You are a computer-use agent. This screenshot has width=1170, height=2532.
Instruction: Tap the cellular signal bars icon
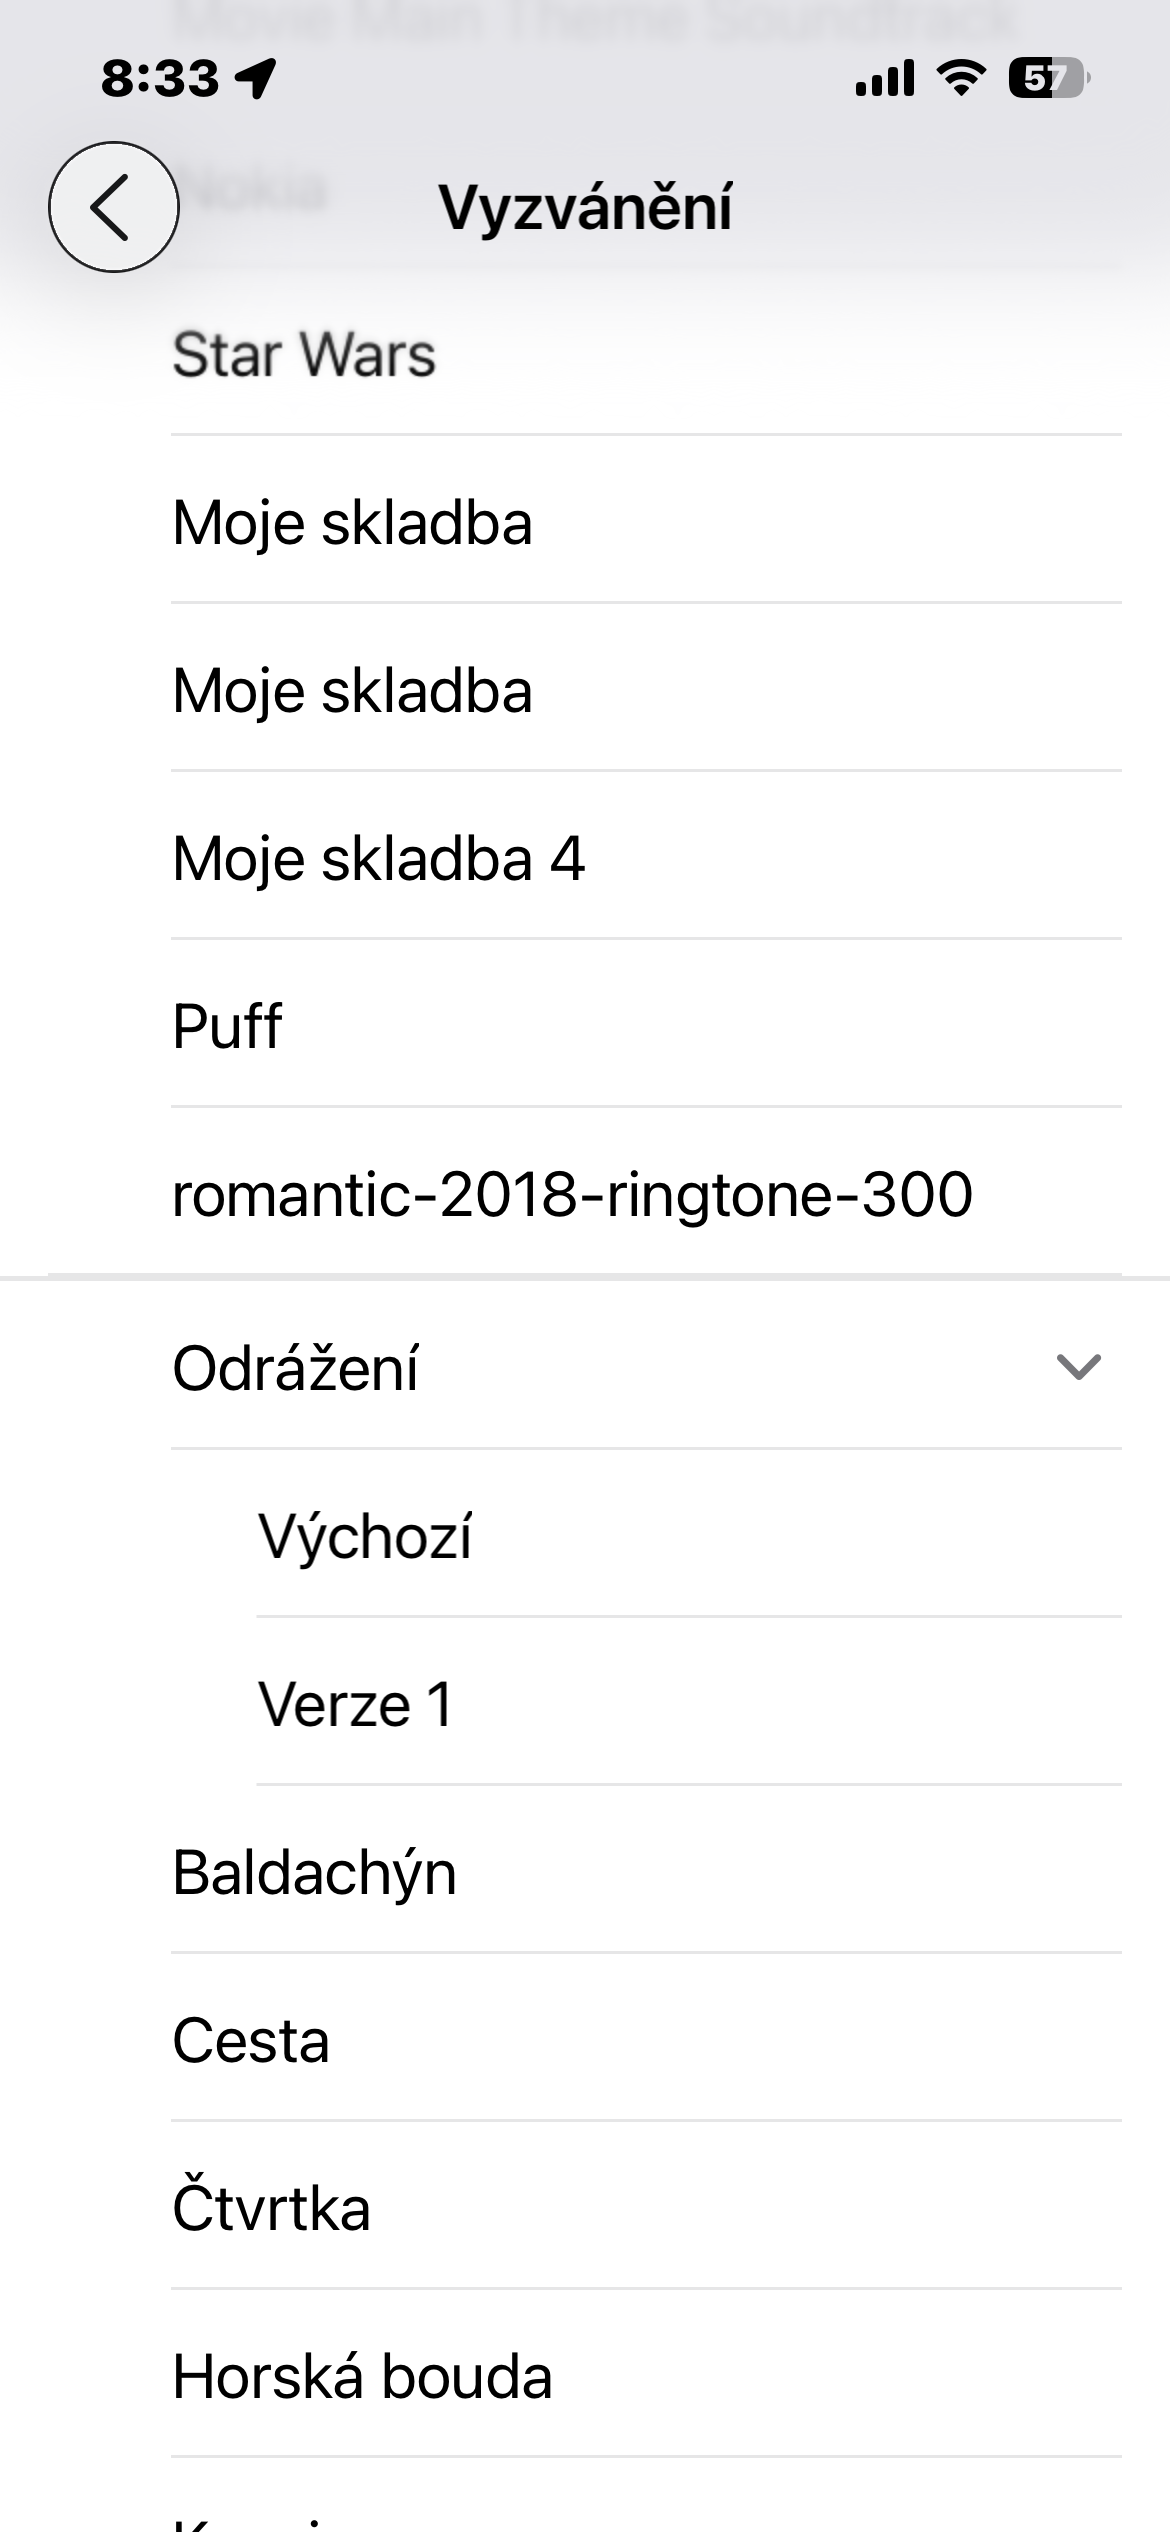pyautogui.click(x=884, y=78)
